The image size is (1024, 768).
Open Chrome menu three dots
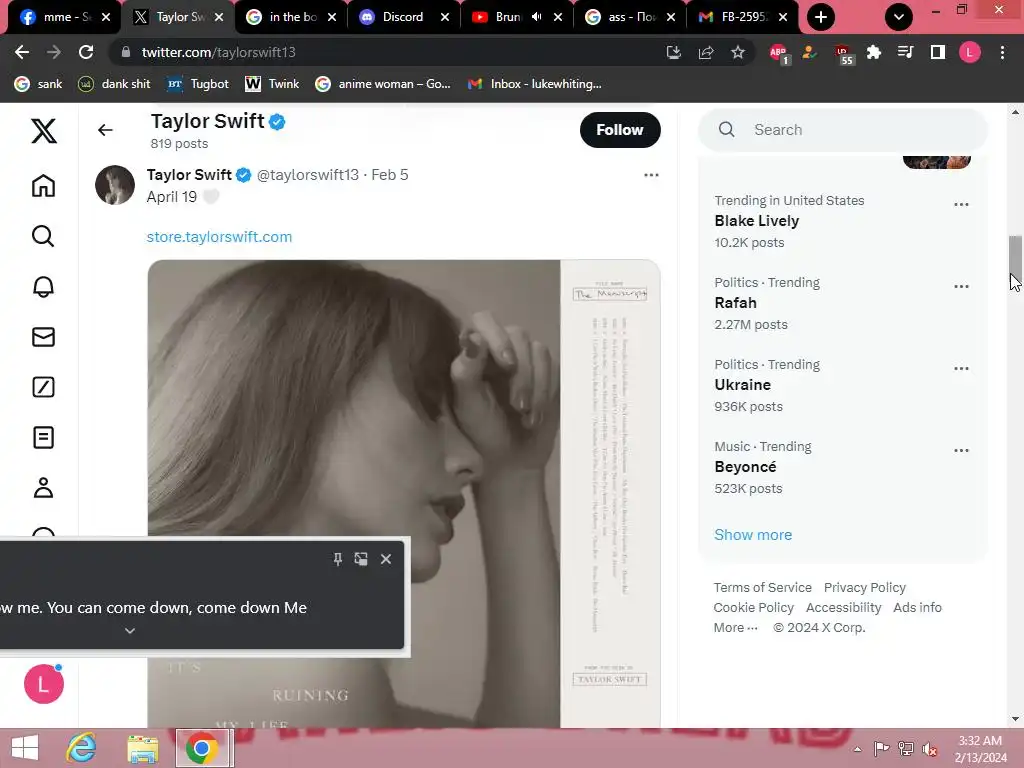pos(1002,52)
